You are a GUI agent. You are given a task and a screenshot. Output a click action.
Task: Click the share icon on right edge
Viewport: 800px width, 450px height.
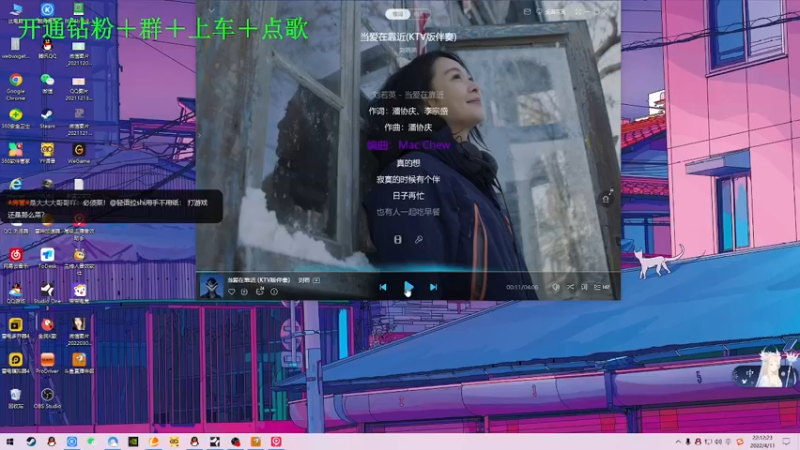606,197
